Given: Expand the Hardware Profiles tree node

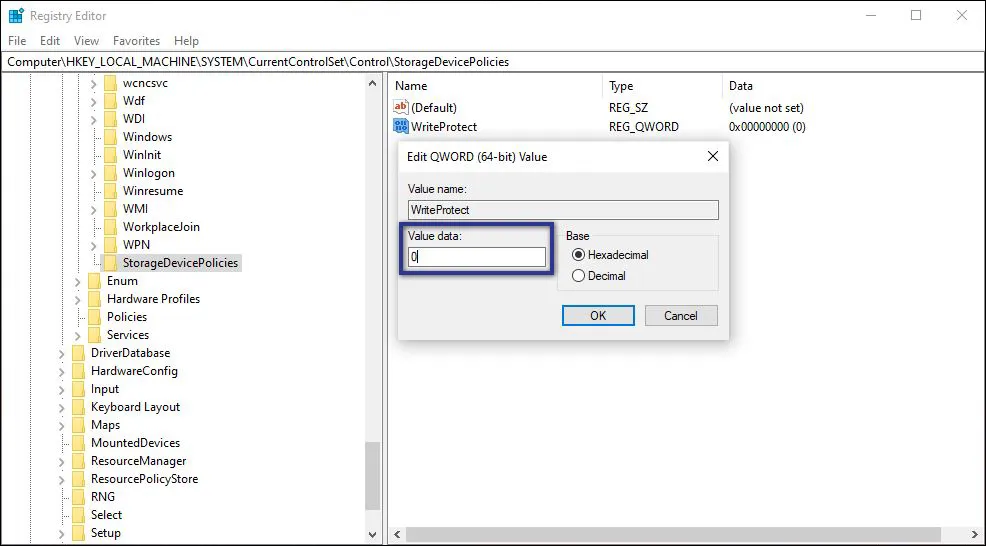Looking at the screenshot, I should (x=78, y=299).
